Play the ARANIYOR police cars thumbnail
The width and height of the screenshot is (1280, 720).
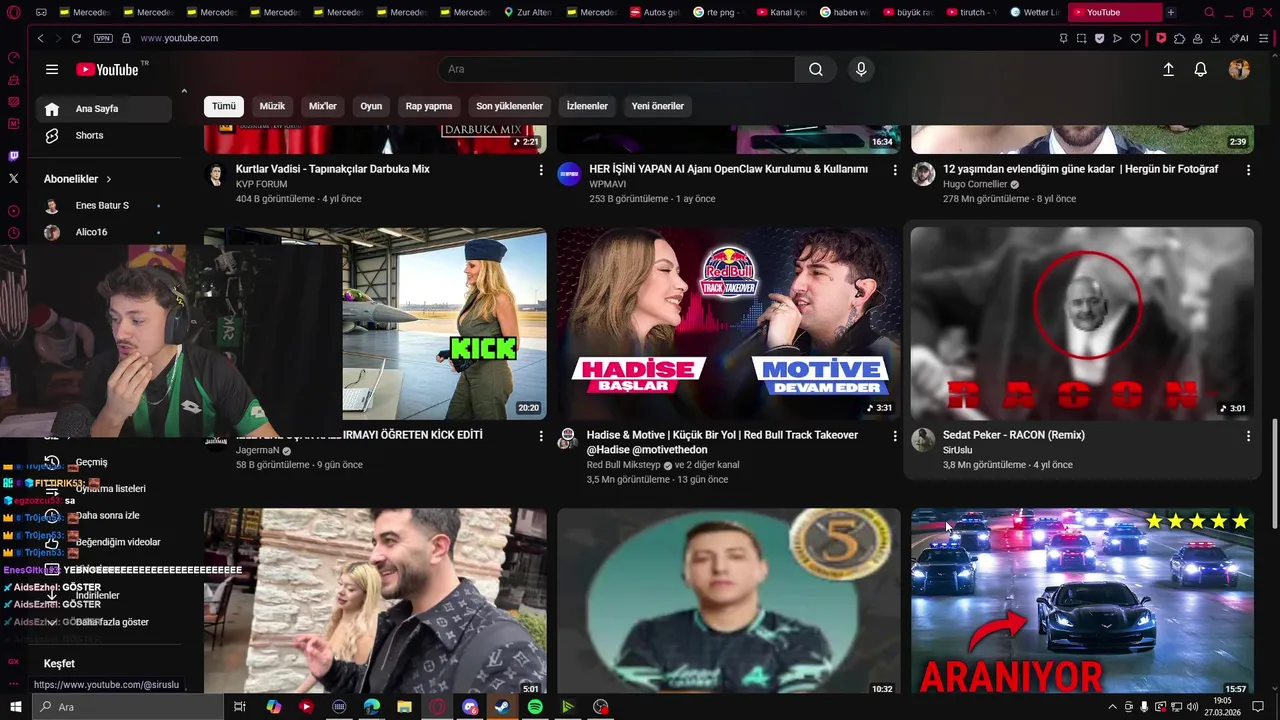tap(1082, 601)
